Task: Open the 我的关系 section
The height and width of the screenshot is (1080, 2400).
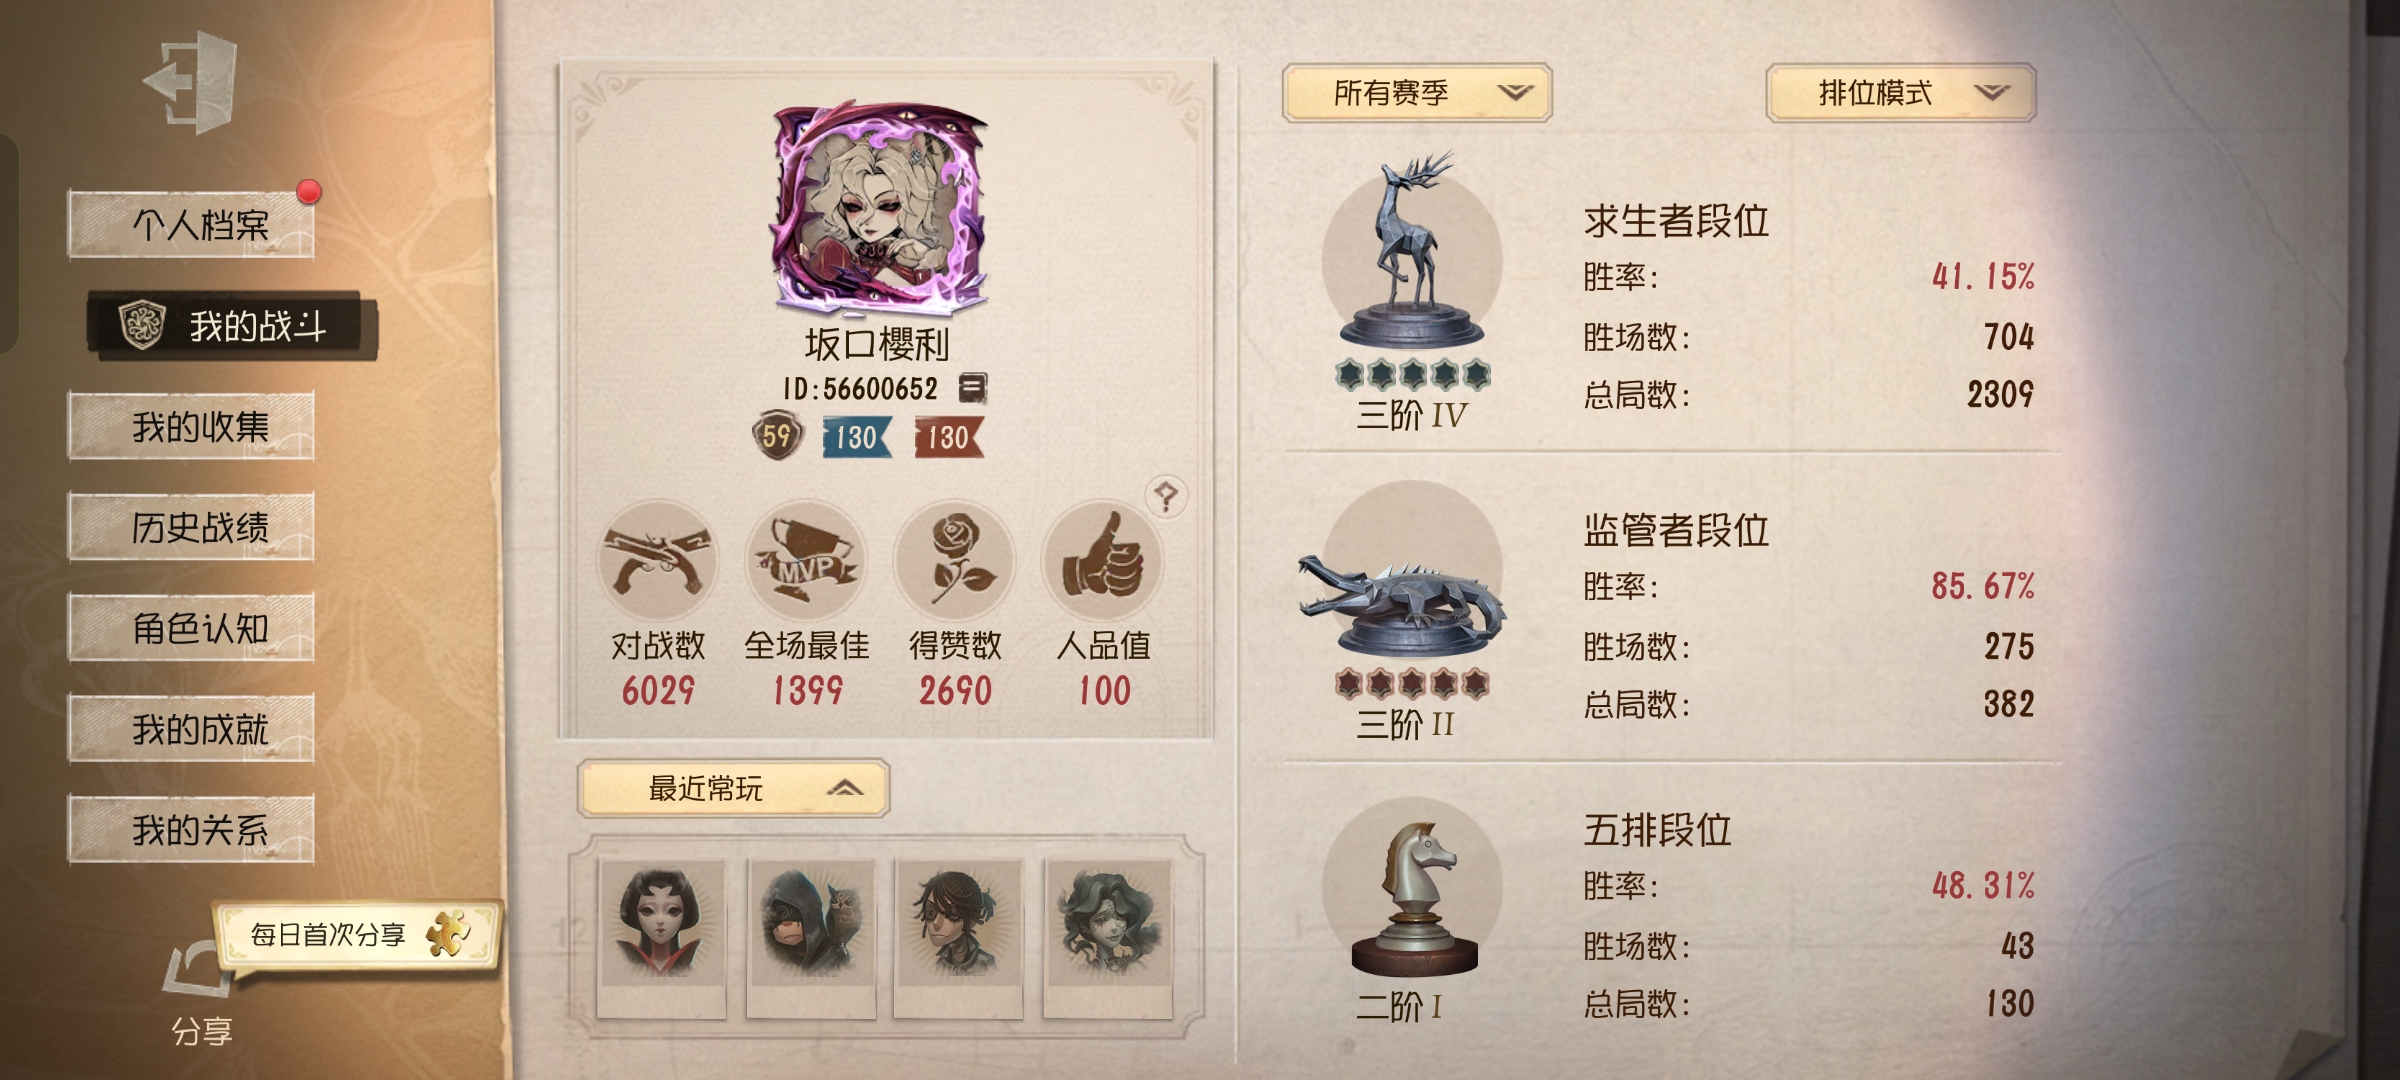Action: [x=191, y=829]
